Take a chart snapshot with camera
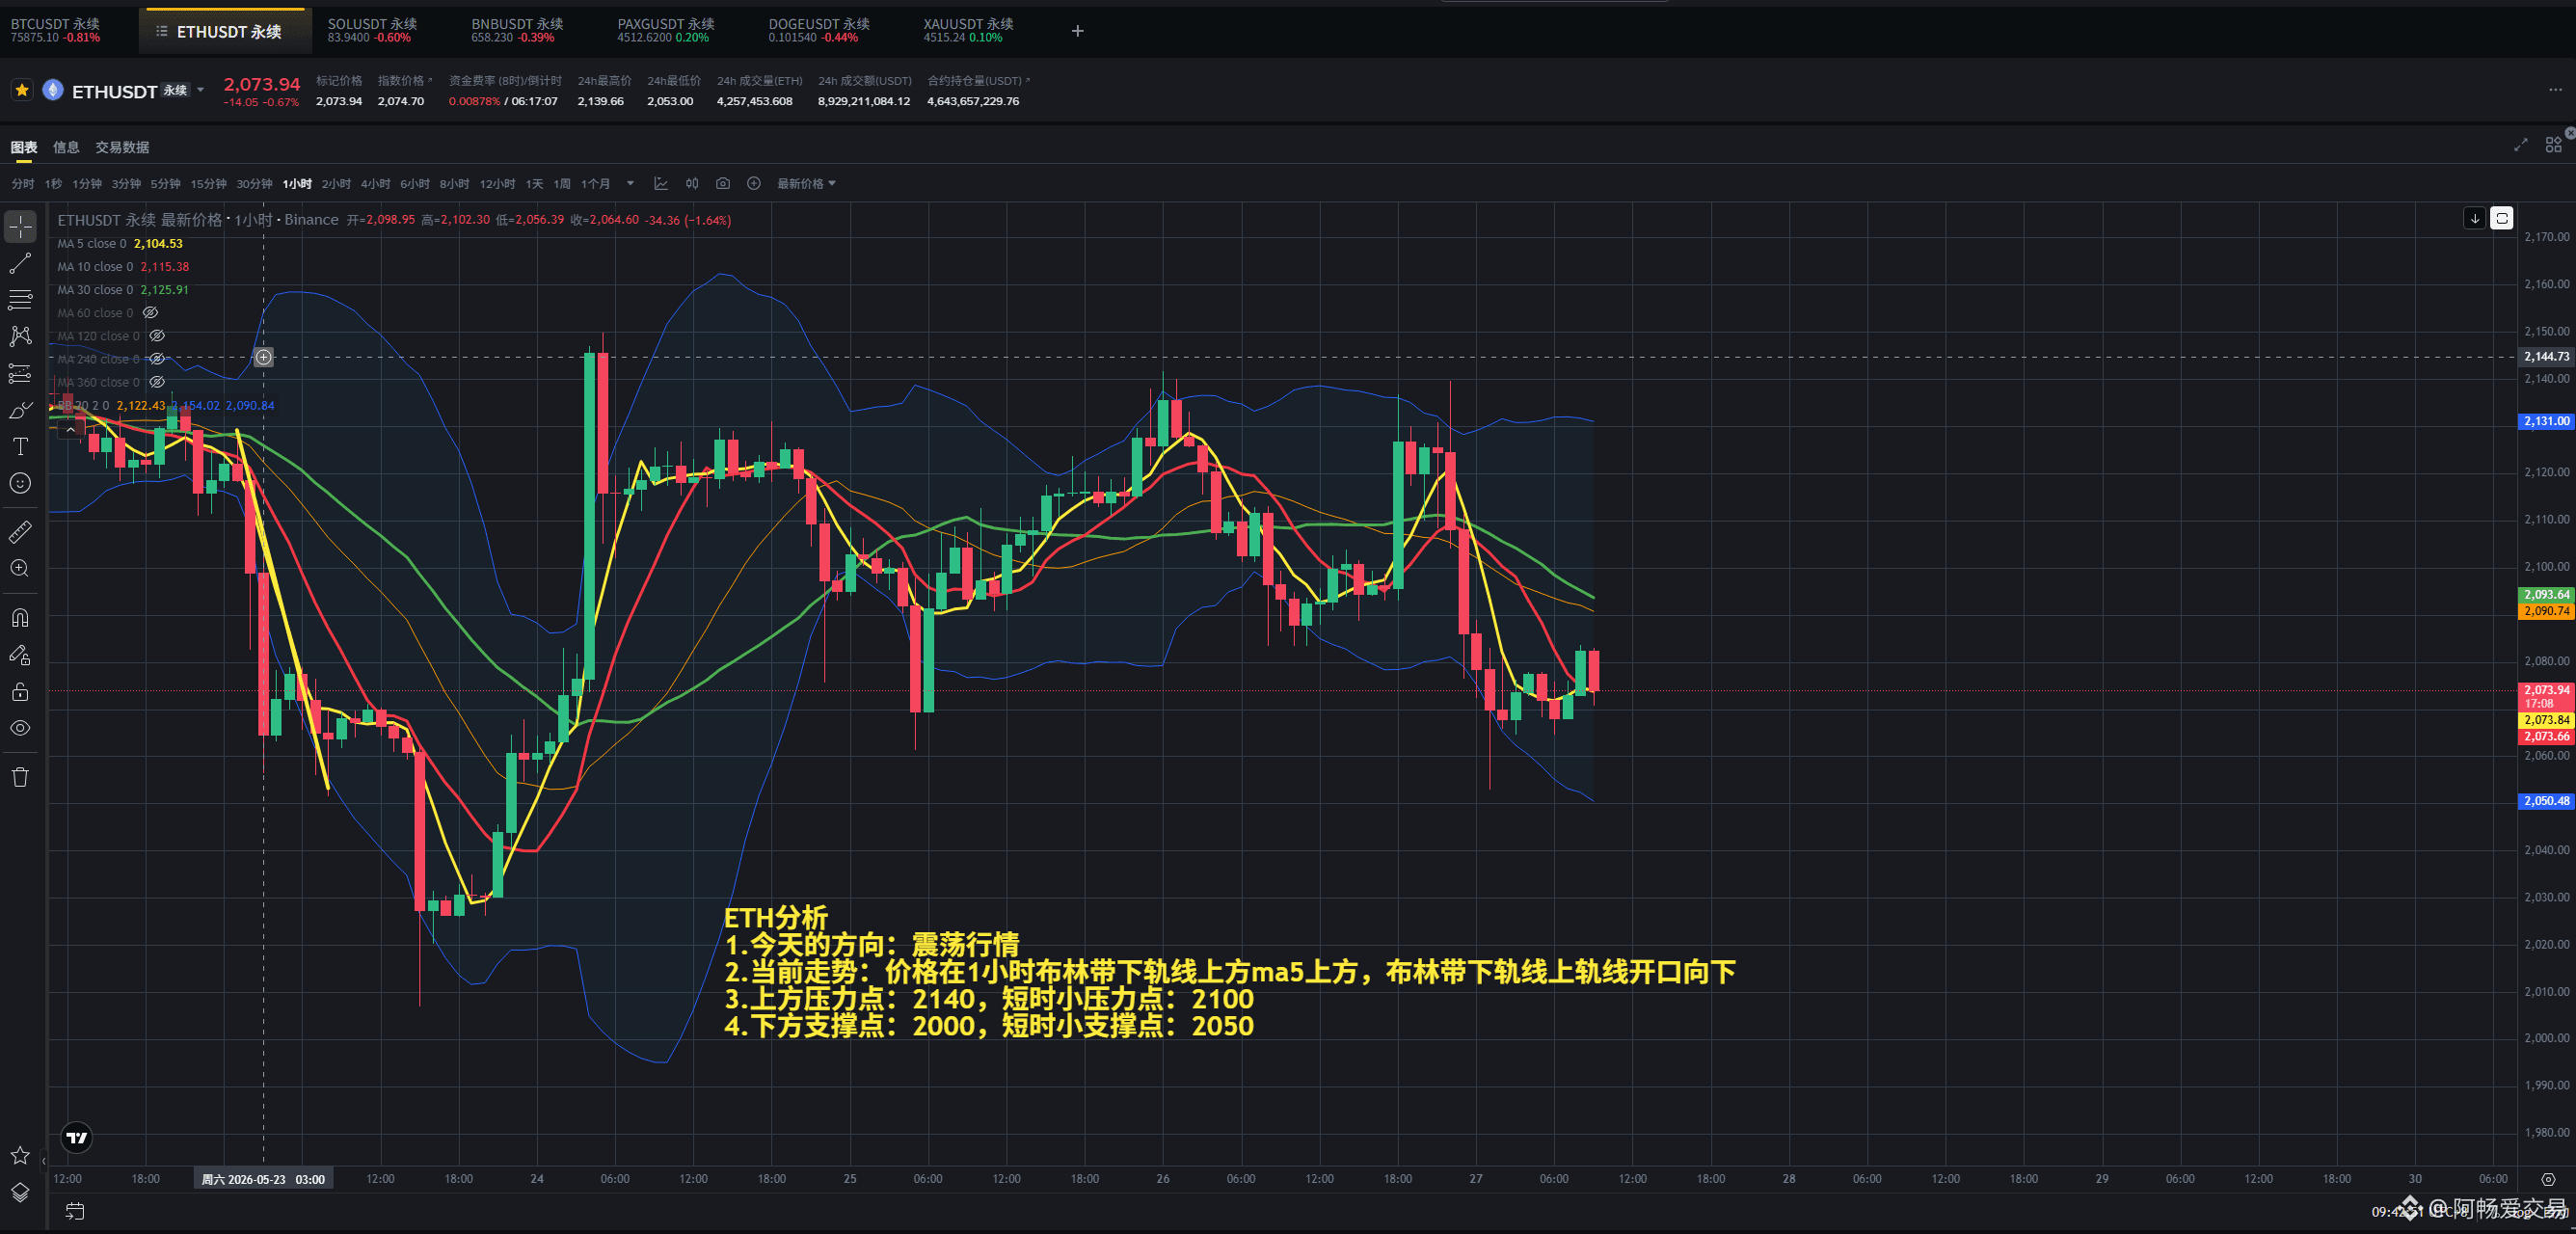The width and height of the screenshot is (2576, 1234). tap(723, 184)
